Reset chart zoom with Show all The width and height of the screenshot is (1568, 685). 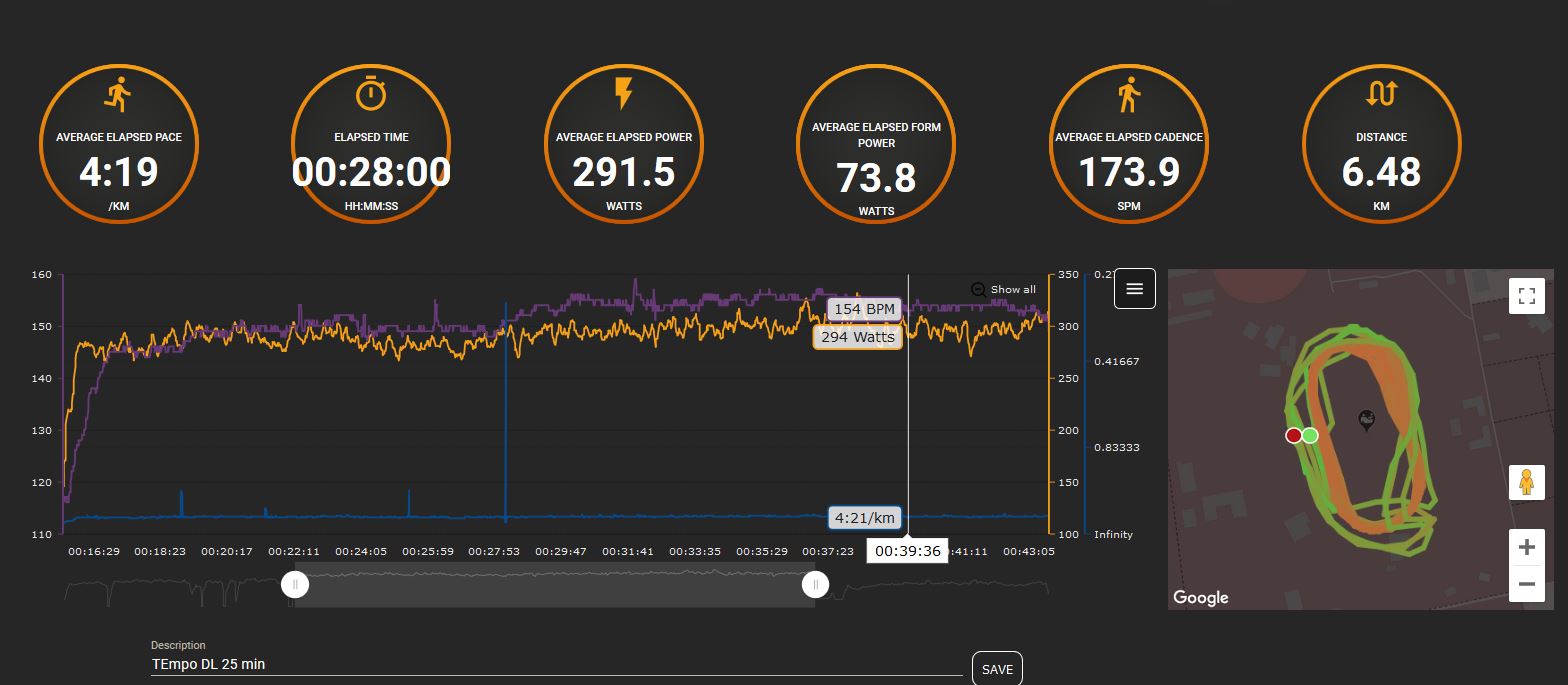1004,289
